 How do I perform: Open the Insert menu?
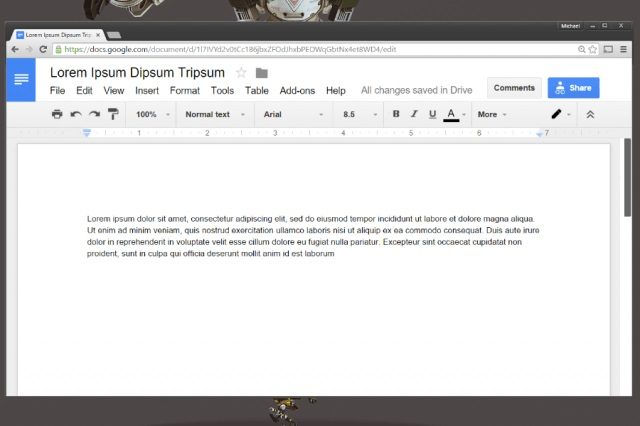(x=147, y=91)
